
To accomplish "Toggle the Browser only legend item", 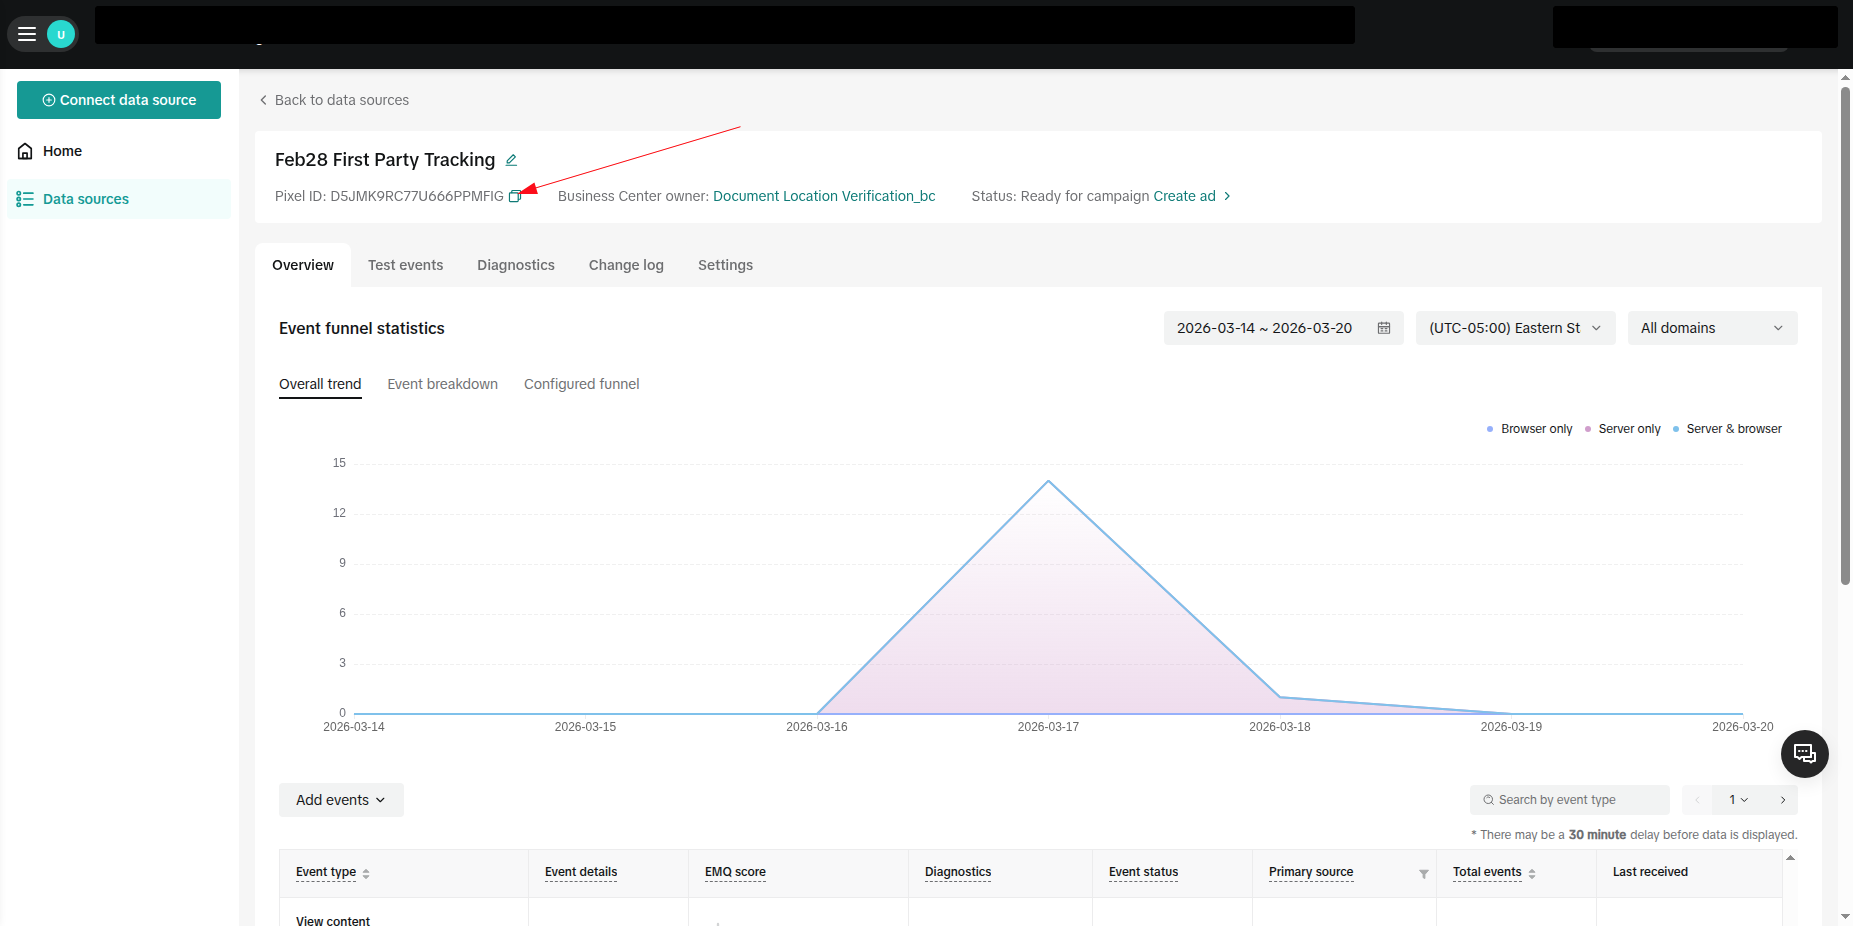I will tap(1530, 429).
